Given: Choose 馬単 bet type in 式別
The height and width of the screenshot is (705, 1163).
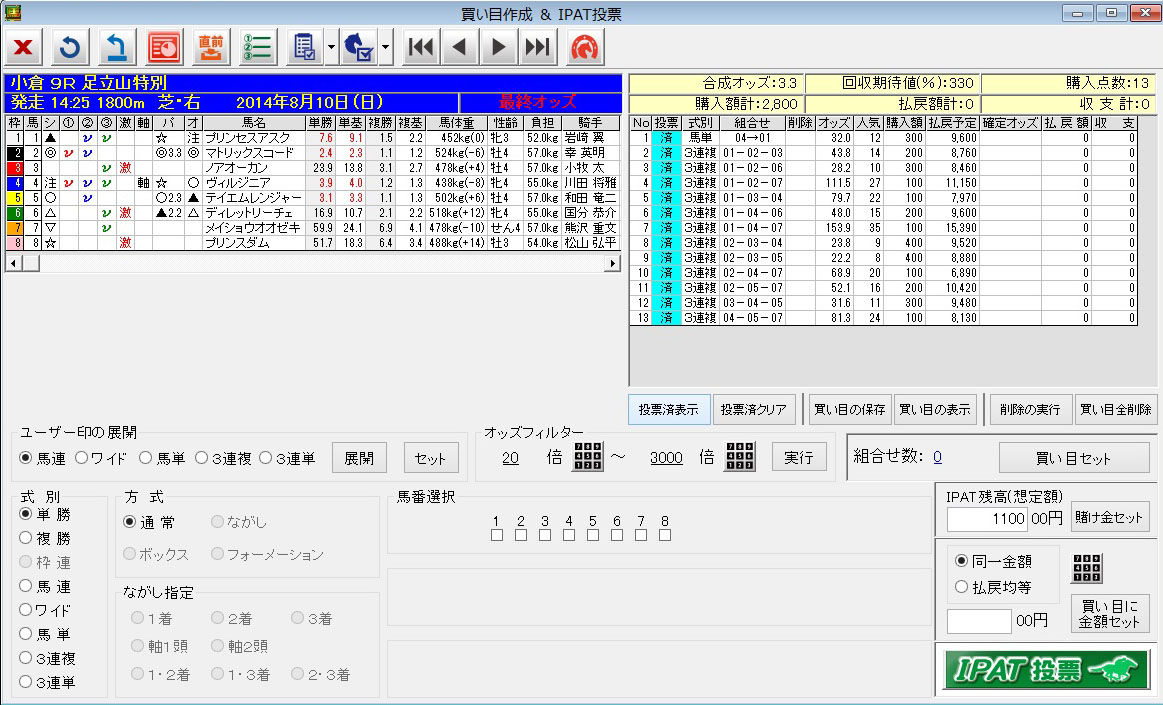Looking at the screenshot, I should tap(45, 635).
